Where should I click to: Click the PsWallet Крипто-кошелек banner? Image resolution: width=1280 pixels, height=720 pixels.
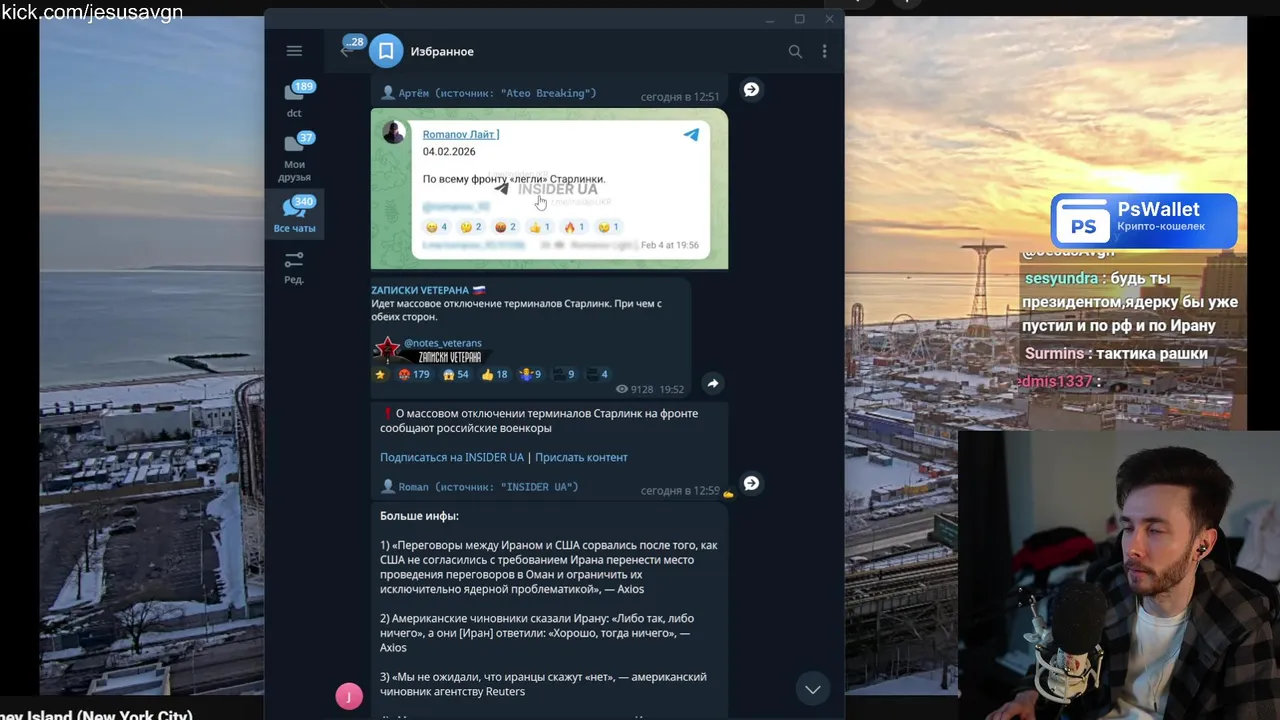pyautogui.click(x=1144, y=220)
